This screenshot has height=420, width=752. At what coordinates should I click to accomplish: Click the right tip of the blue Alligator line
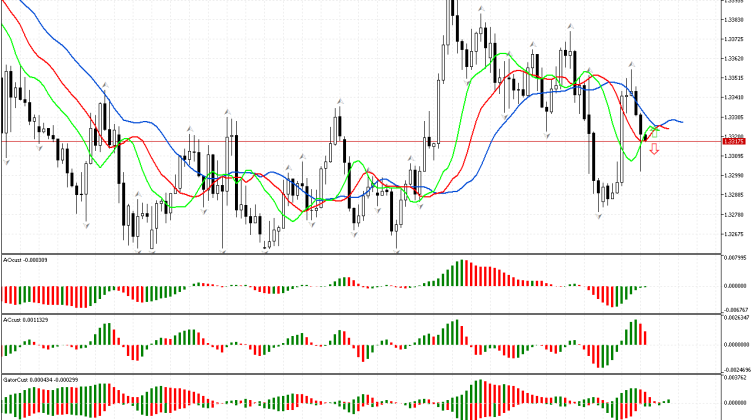(x=682, y=121)
